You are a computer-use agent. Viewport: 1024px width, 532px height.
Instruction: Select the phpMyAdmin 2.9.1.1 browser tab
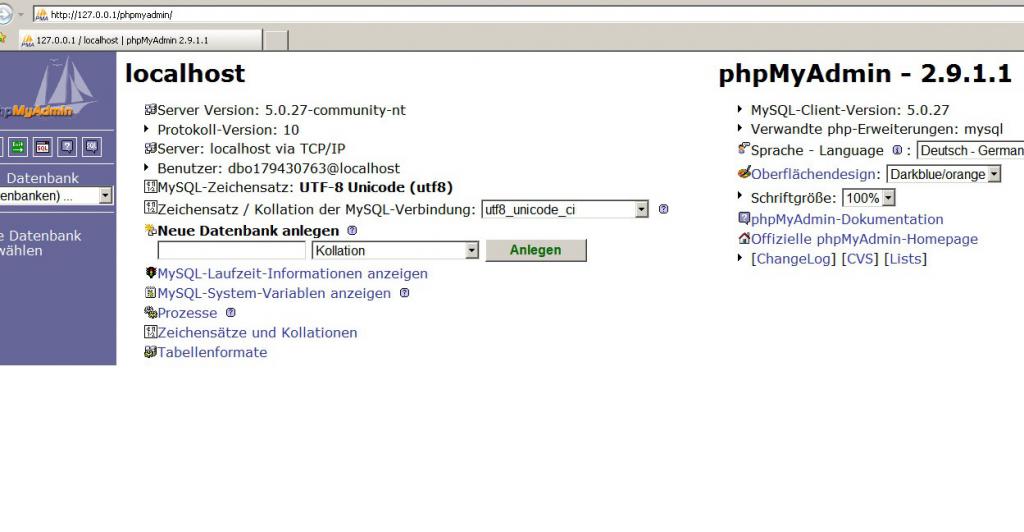click(x=140, y=40)
